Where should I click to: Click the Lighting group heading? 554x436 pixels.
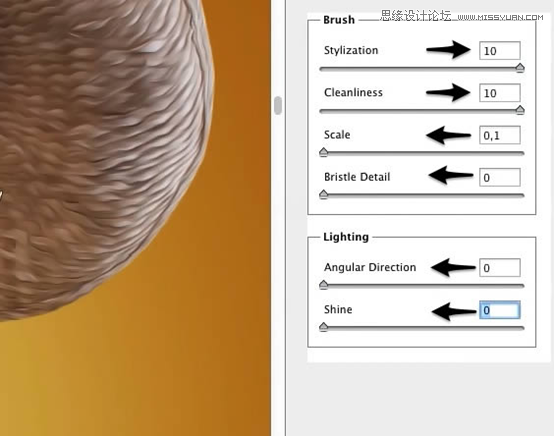click(346, 237)
